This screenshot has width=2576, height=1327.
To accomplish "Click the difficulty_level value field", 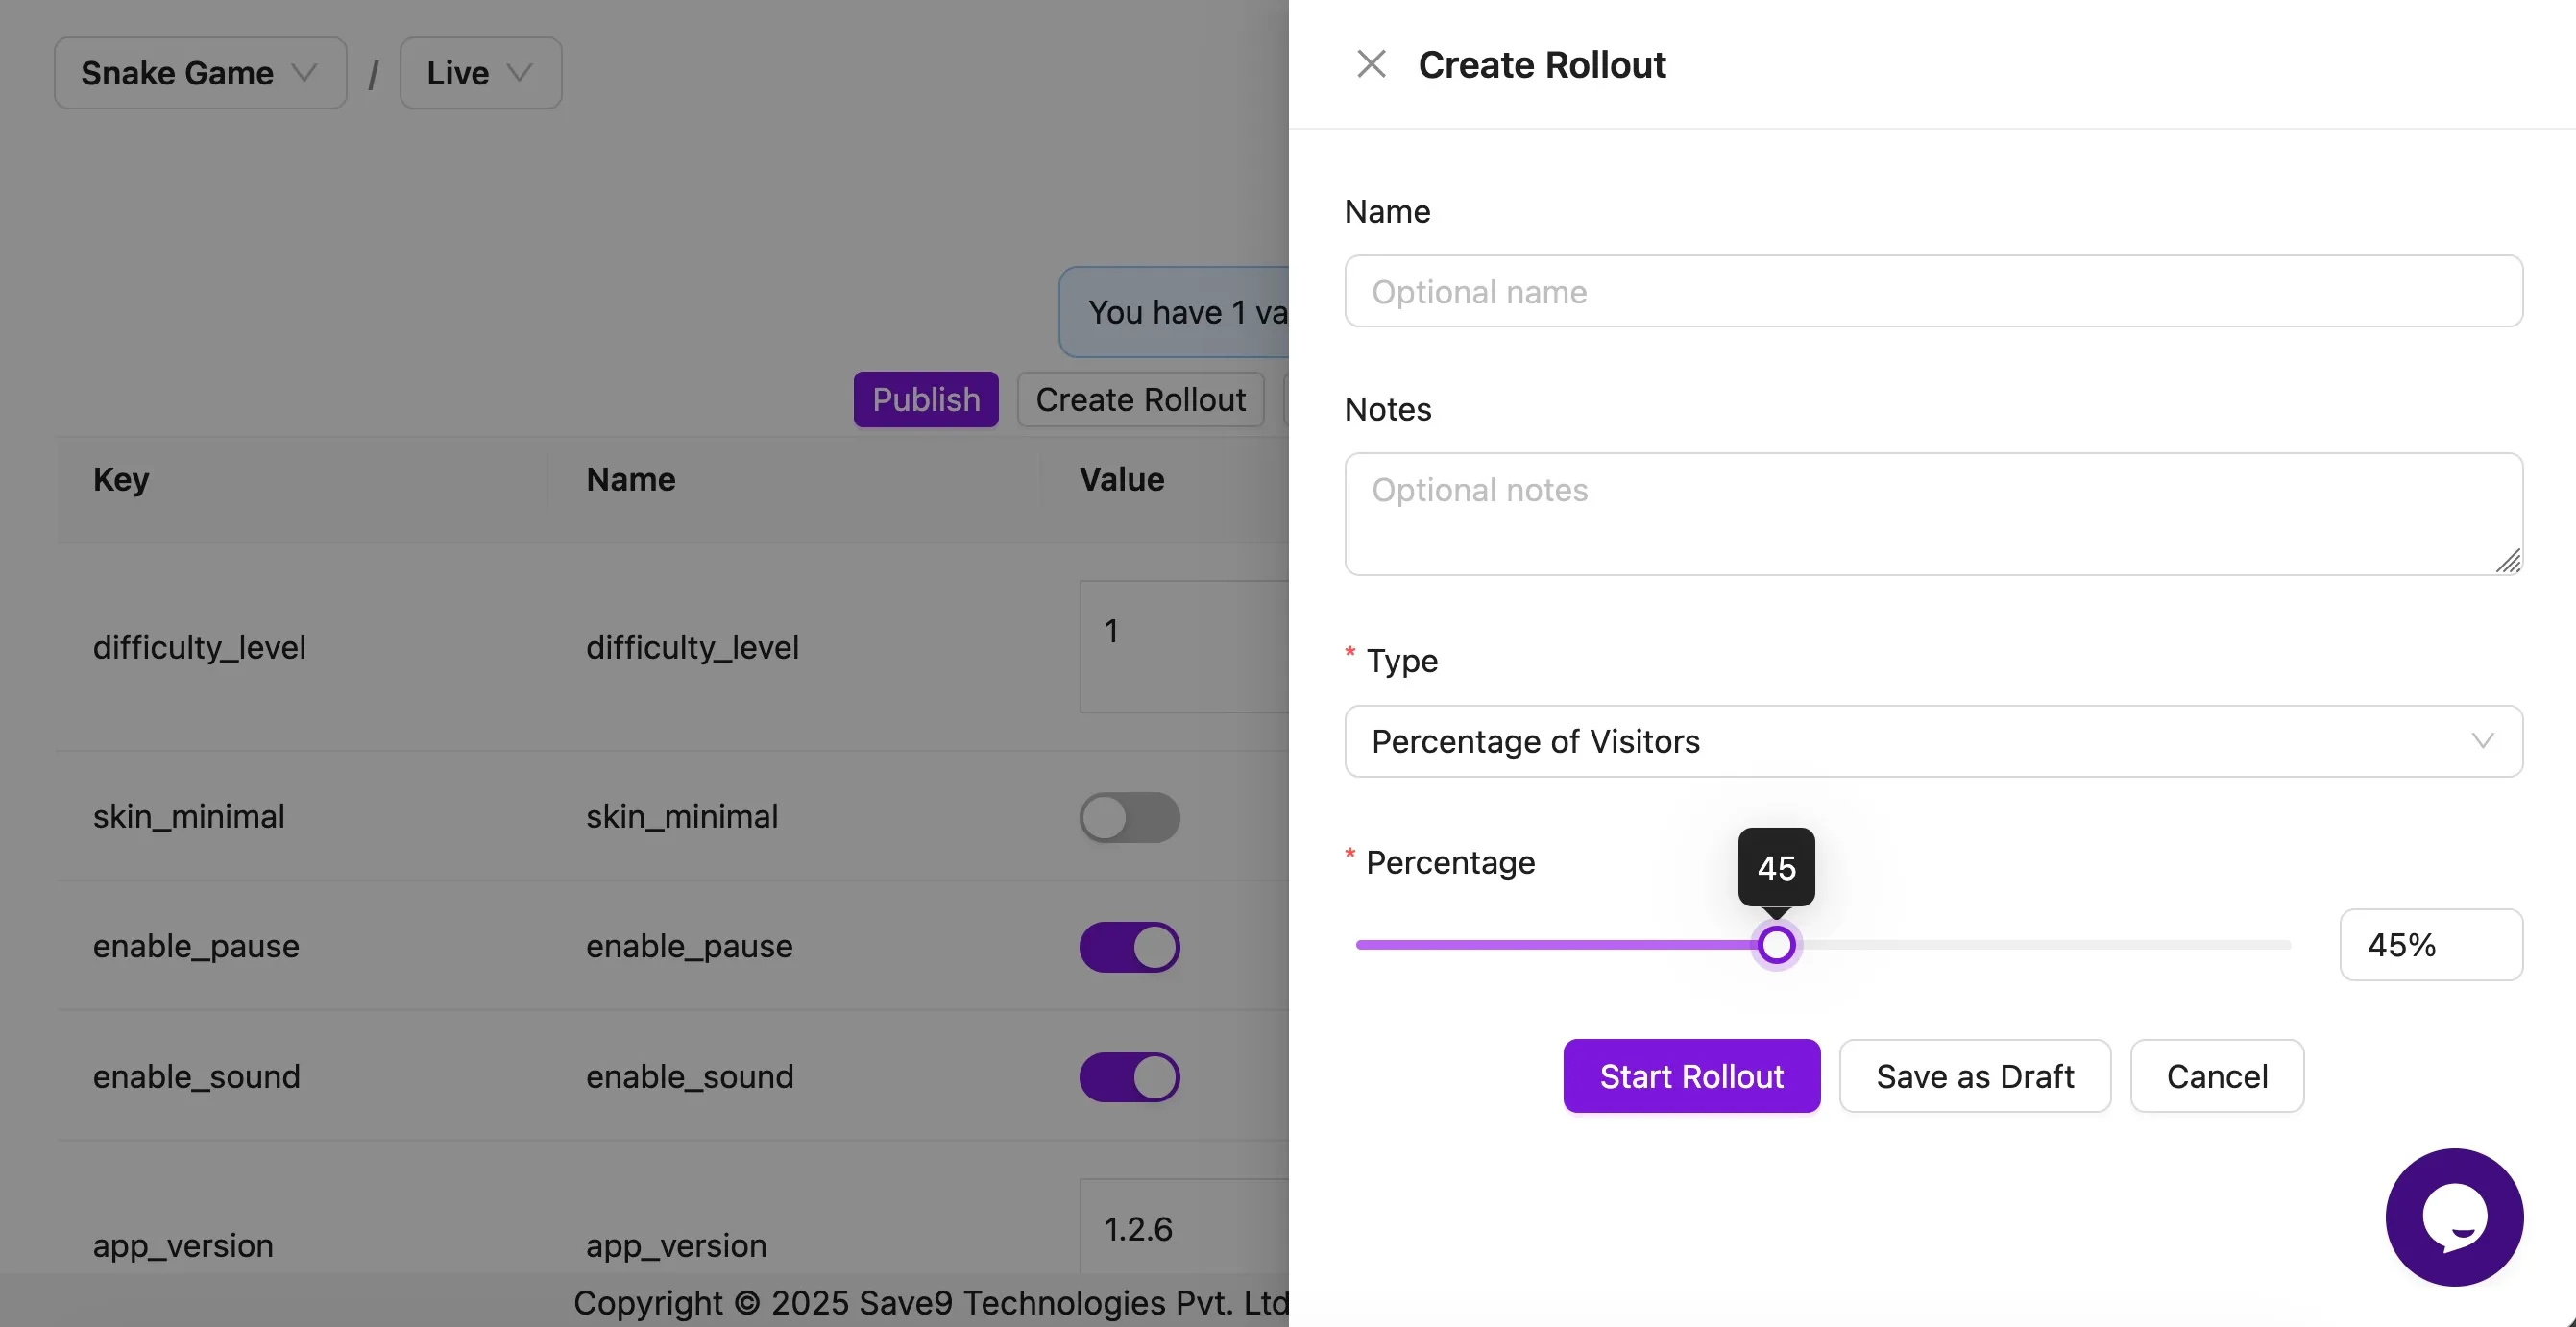I will tap(1184, 646).
